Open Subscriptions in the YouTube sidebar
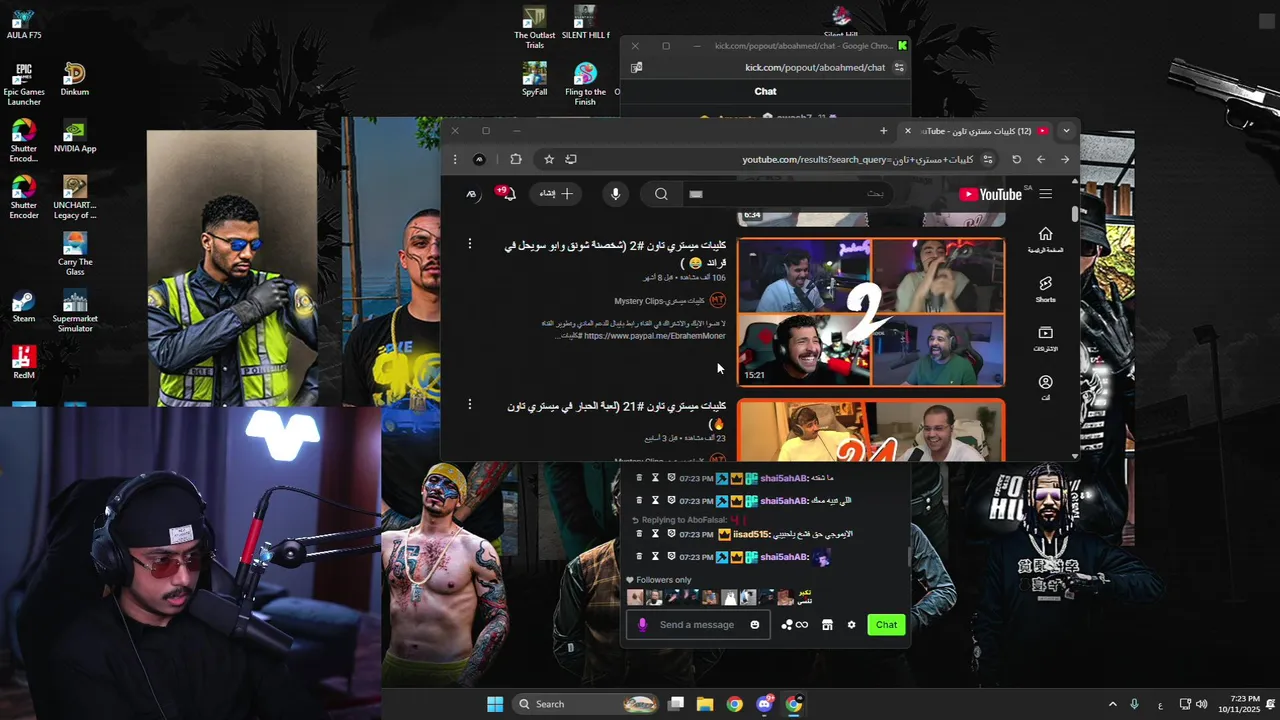Screen dimensions: 1280x720 pyautogui.click(x=1045, y=338)
